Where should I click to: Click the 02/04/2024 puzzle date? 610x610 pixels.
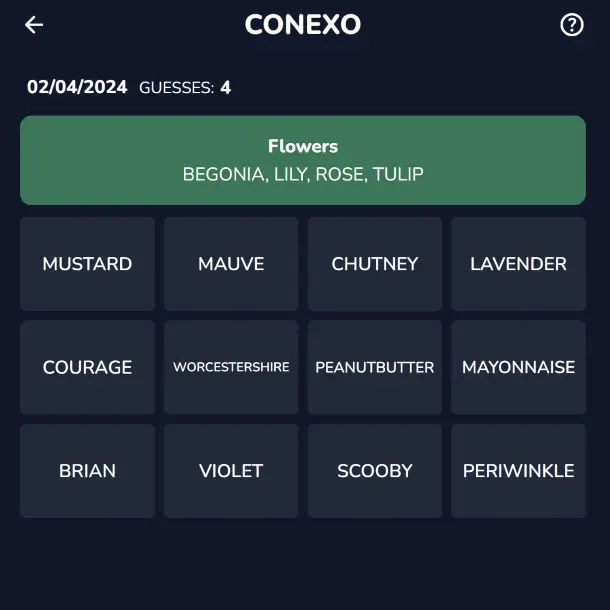click(x=77, y=87)
